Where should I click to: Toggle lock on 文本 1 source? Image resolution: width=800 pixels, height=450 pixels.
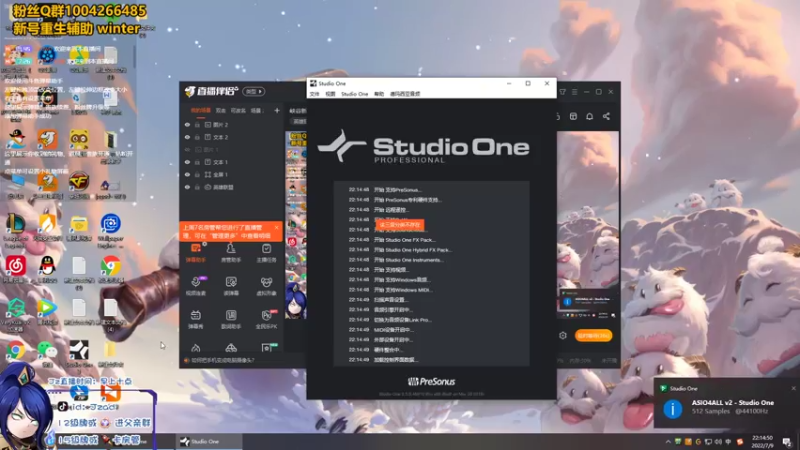[x=197, y=162]
